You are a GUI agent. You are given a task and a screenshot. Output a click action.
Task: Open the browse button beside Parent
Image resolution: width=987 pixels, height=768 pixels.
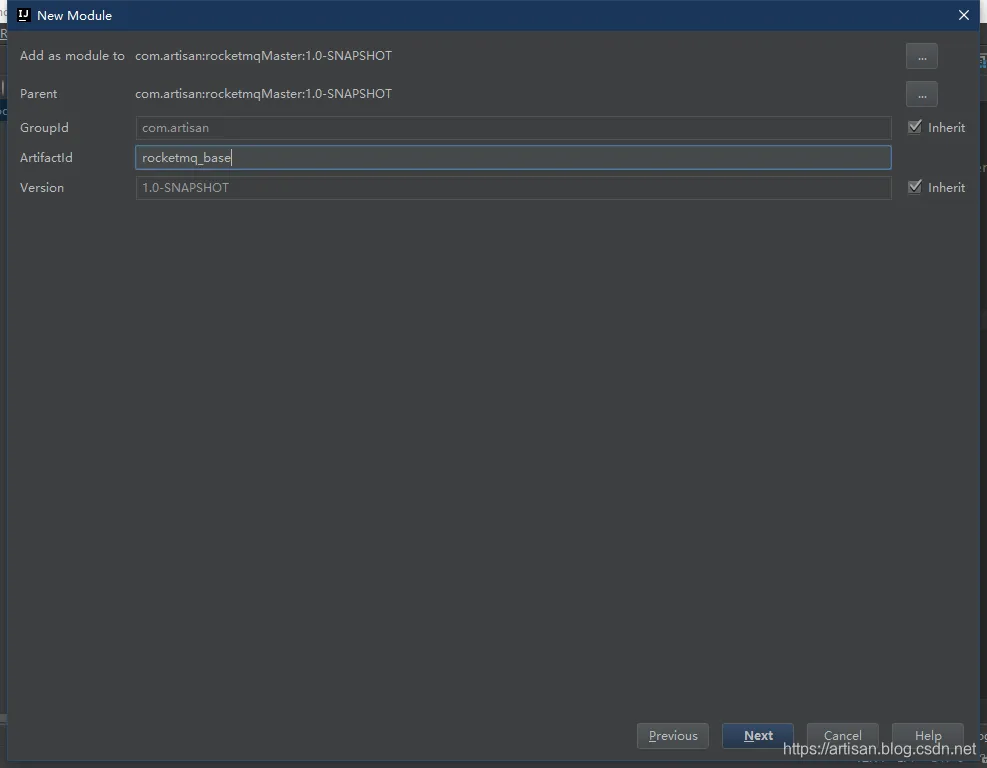pos(921,94)
